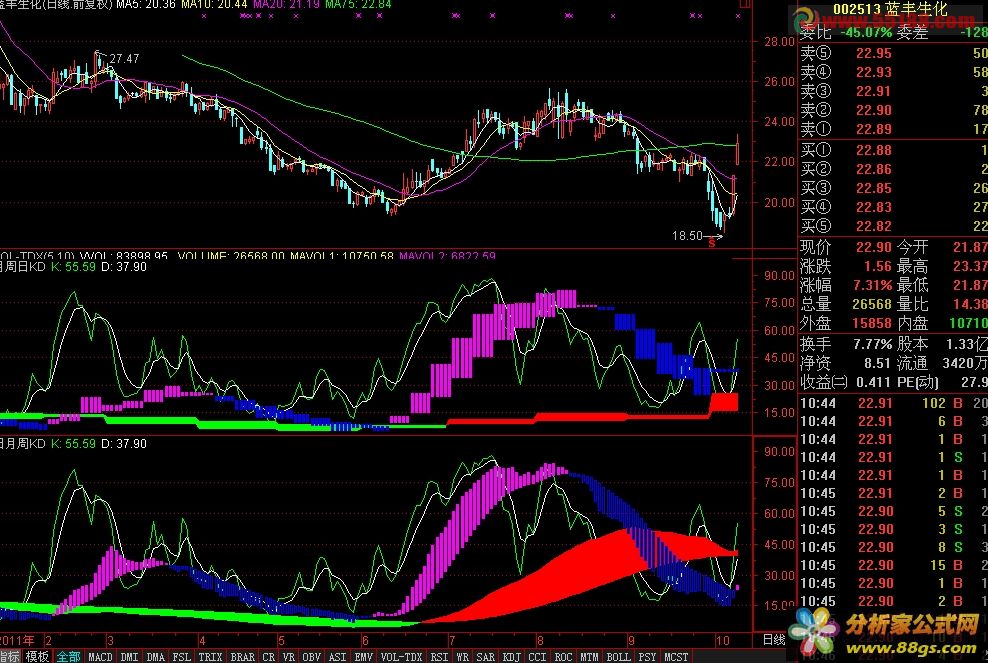Click month 10 on the time axis

coord(722,640)
